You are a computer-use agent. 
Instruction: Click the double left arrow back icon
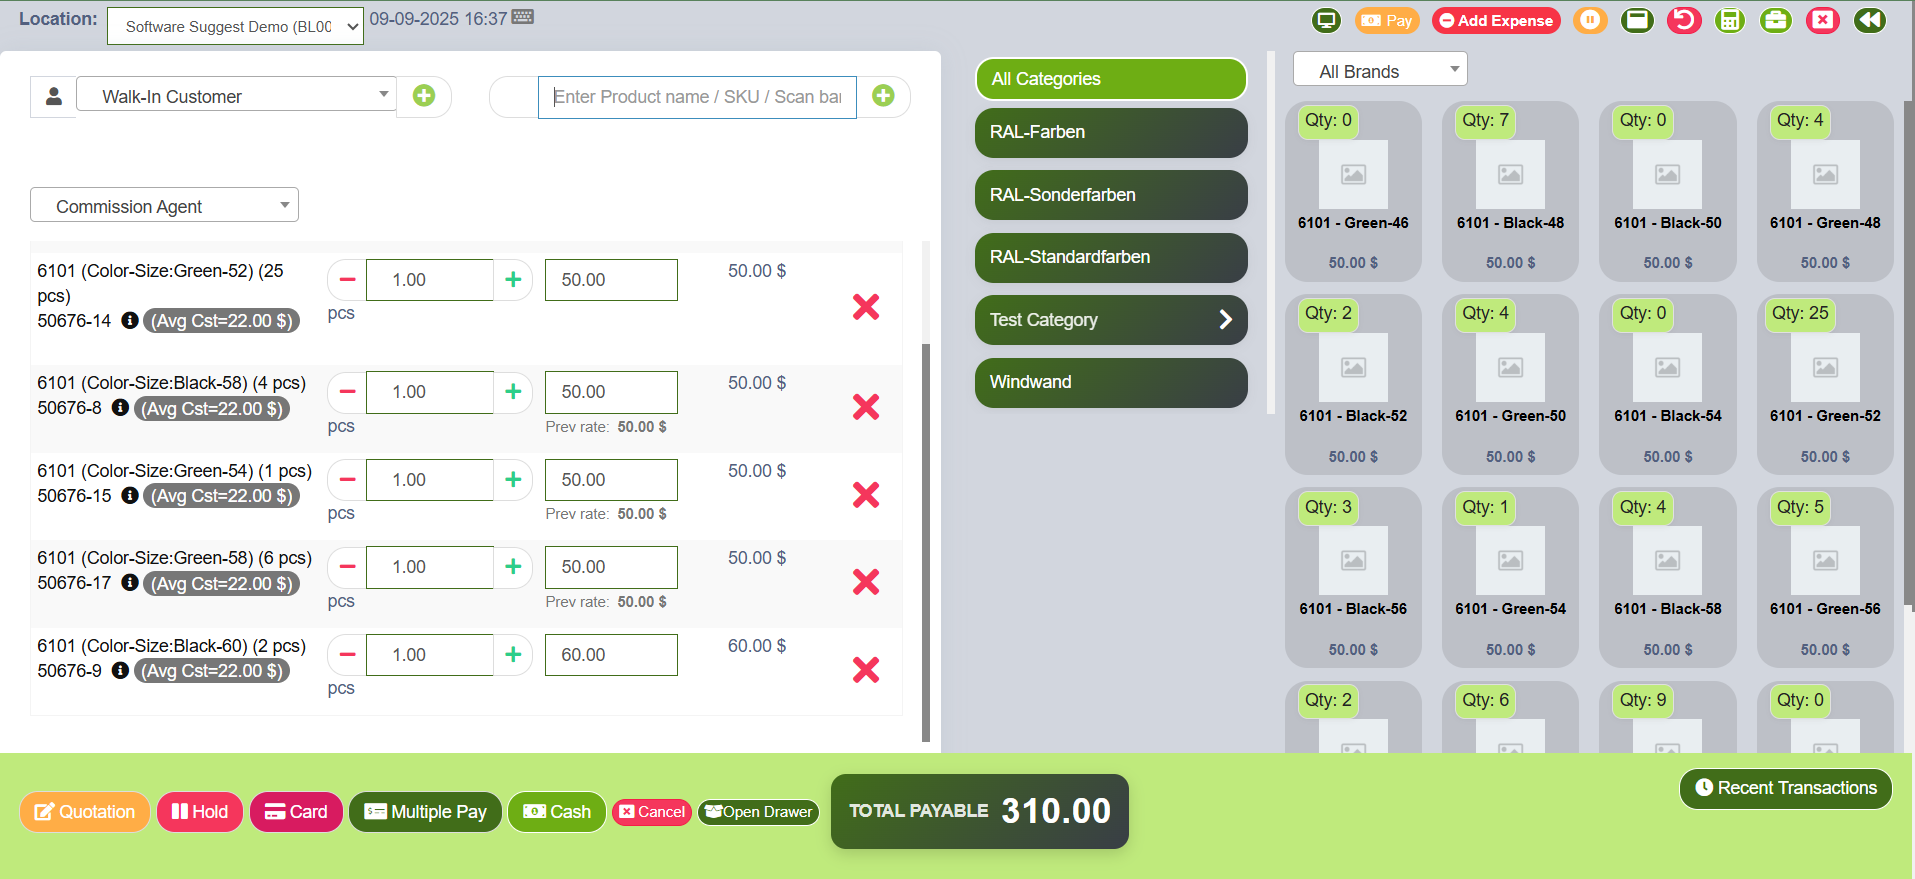tap(1869, 20)
